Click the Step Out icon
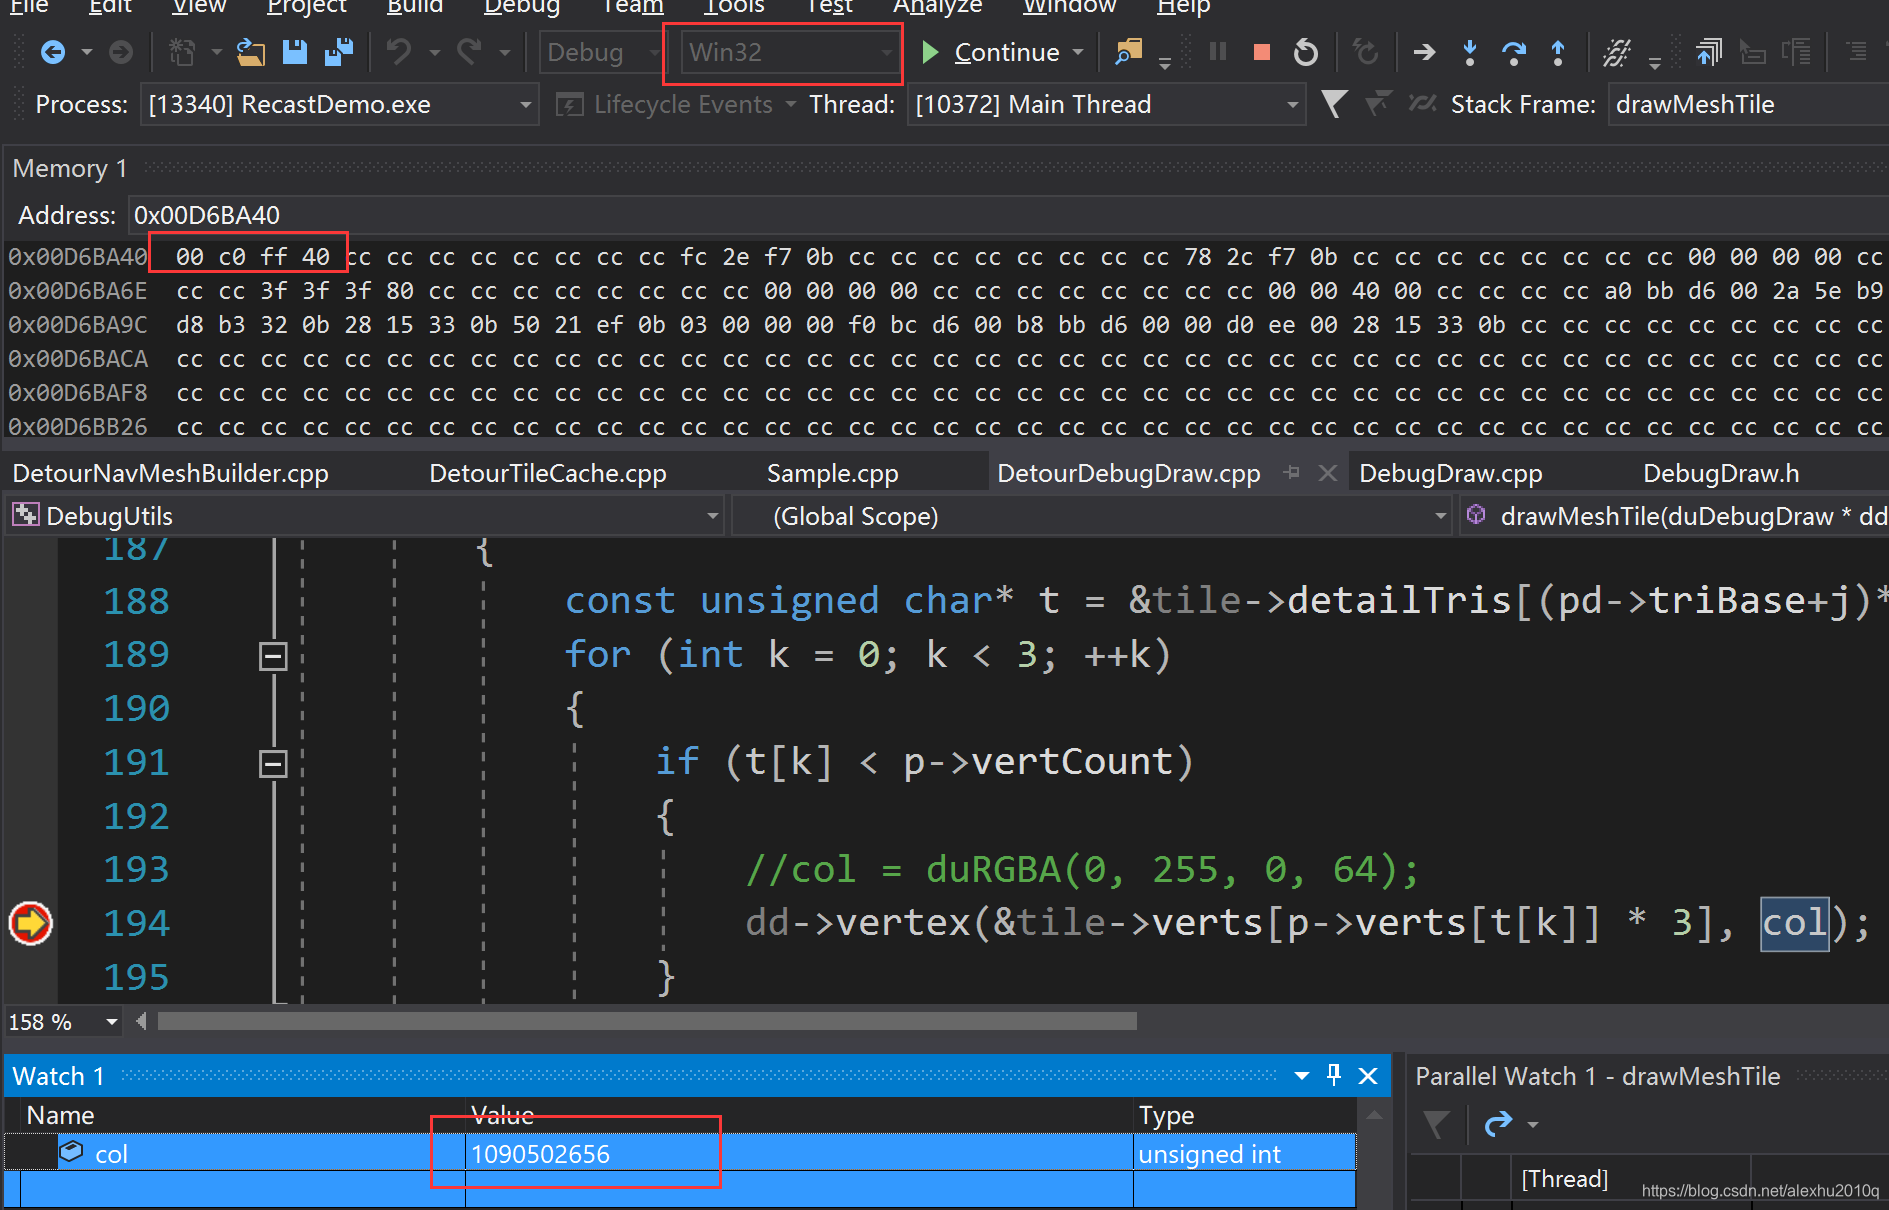This screenshot has width=1889, height=1210. 1558,52
